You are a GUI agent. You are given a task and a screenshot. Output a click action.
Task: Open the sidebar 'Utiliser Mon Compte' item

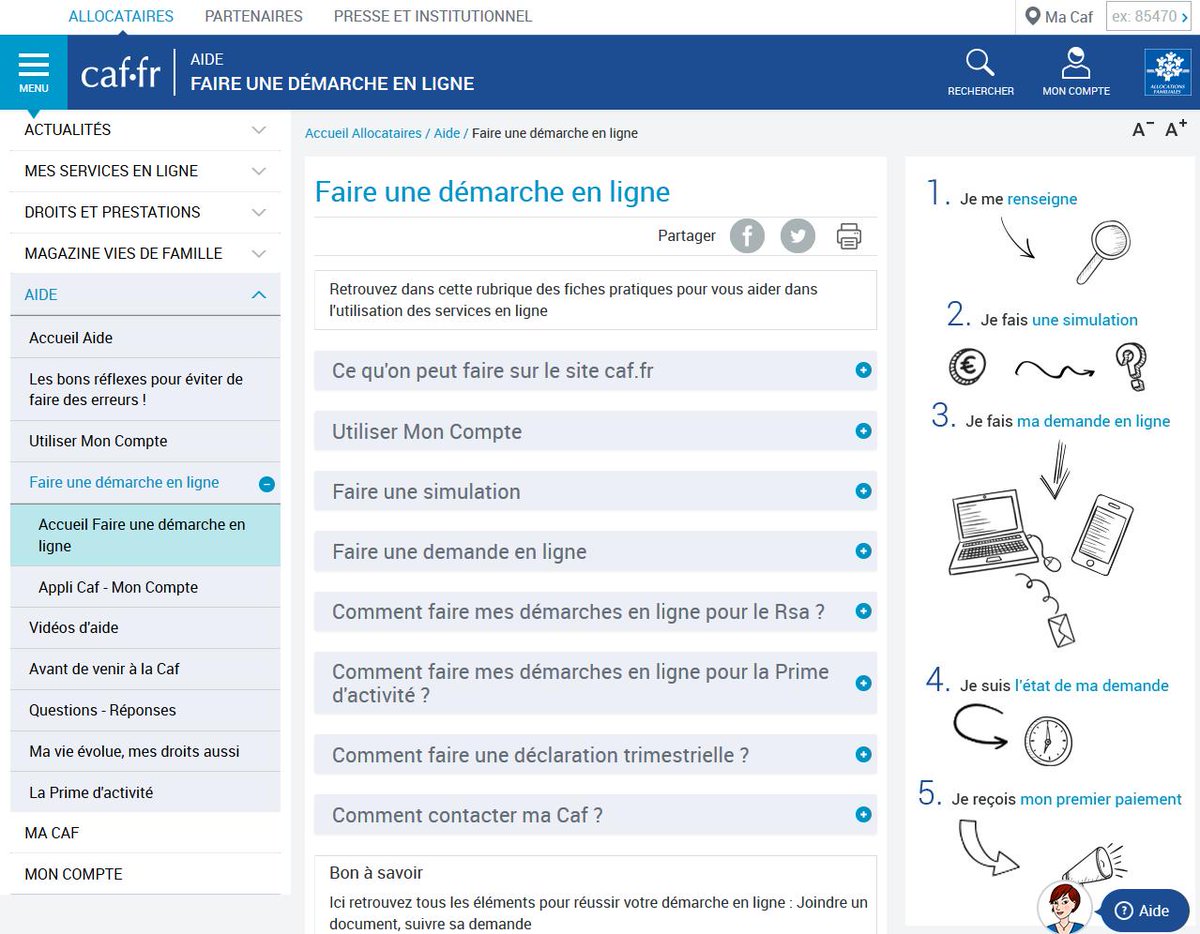(145, 441)
